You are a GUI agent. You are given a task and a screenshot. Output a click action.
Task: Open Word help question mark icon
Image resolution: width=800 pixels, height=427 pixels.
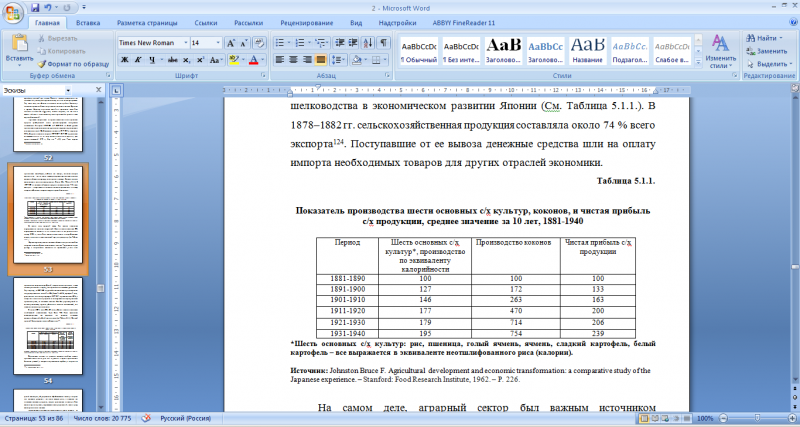[793, 22]
